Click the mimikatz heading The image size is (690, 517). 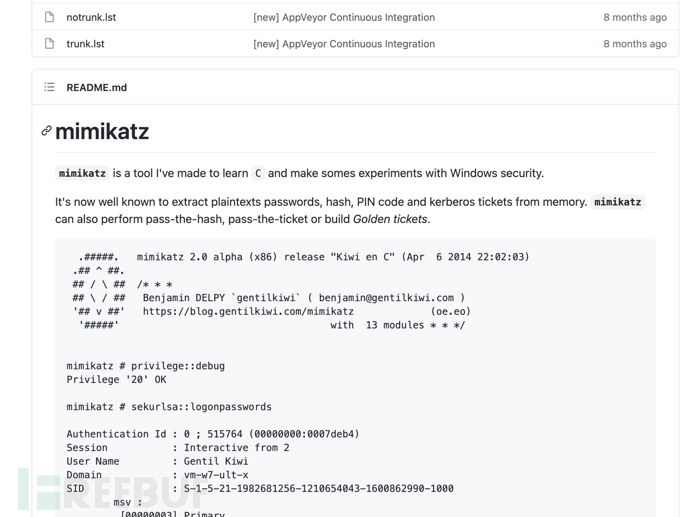(102, 131)
